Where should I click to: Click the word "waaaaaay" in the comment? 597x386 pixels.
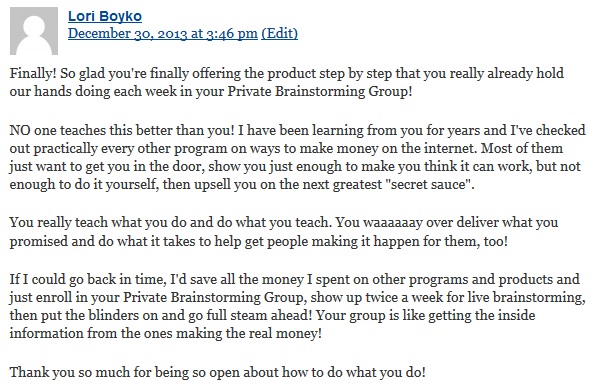[x=393, y=222]
